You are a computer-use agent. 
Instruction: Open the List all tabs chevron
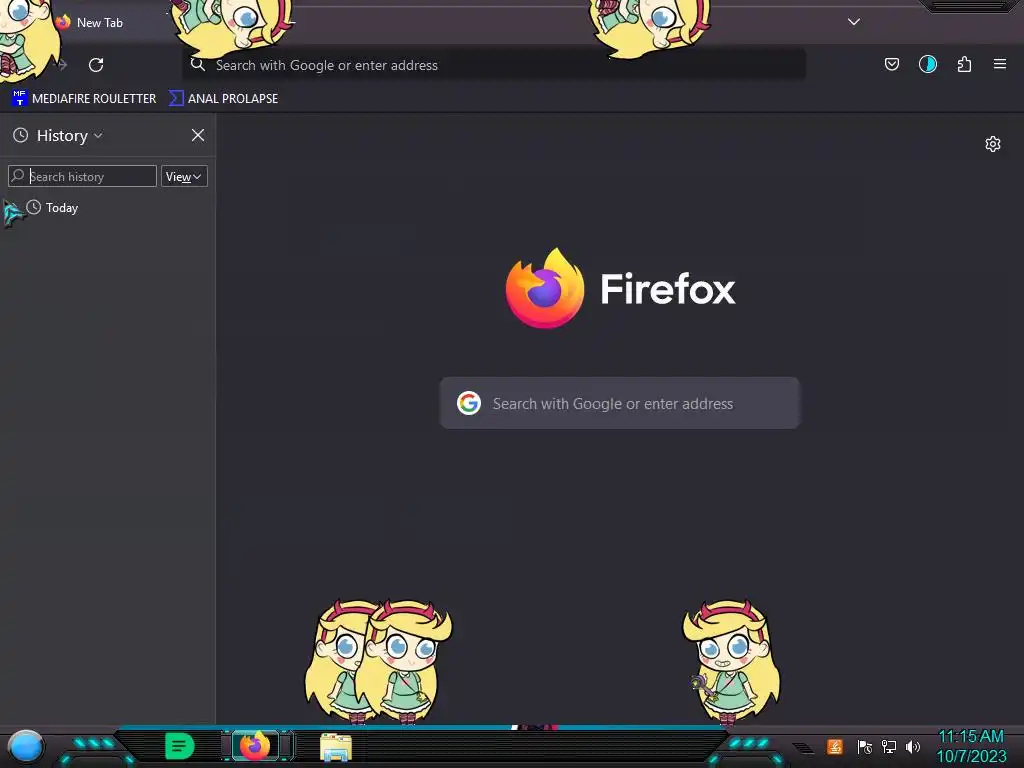point(854,22)
